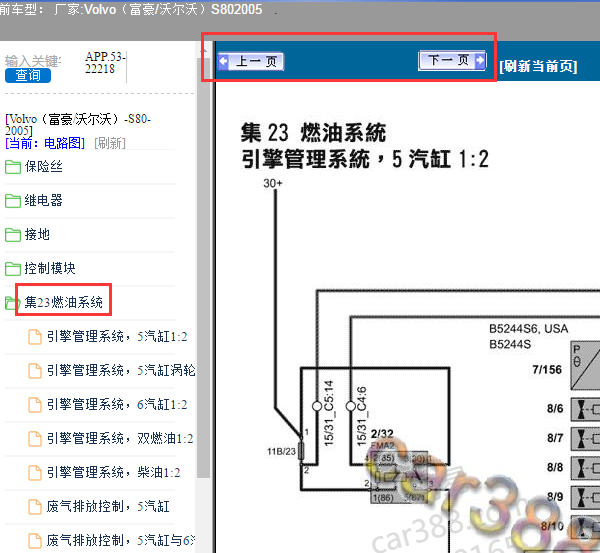
Task: Open the 继电器 folder
Action: pyautogui.click(x=43, y=200)
